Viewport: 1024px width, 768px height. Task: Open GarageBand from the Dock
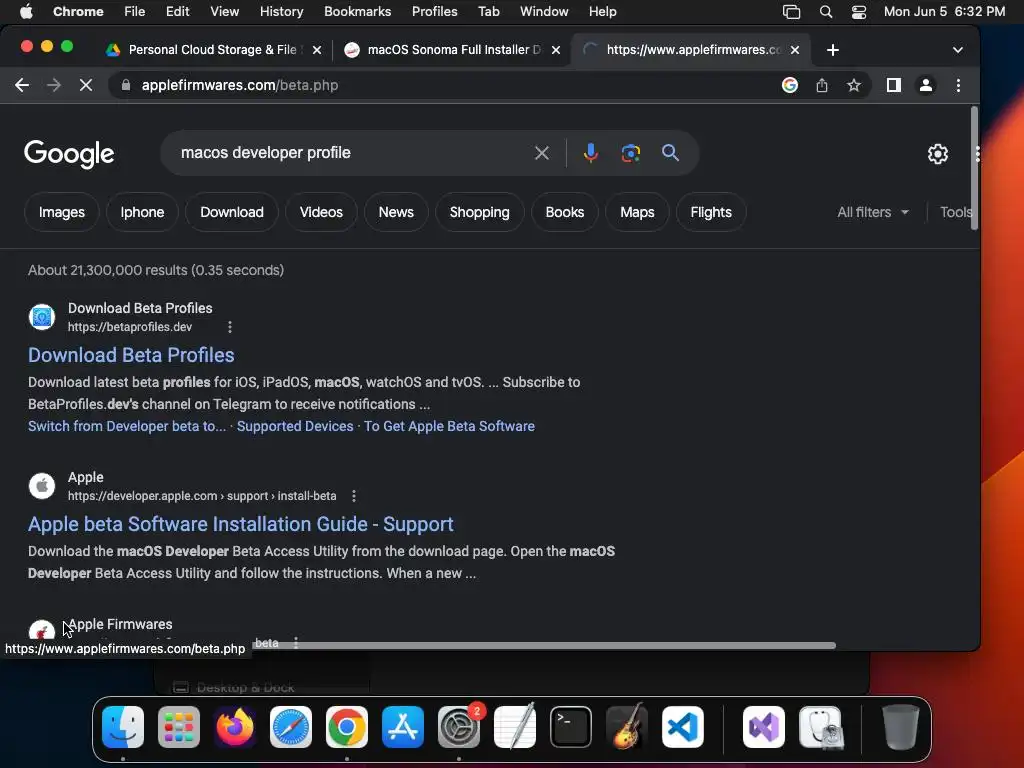click(627, 727)
